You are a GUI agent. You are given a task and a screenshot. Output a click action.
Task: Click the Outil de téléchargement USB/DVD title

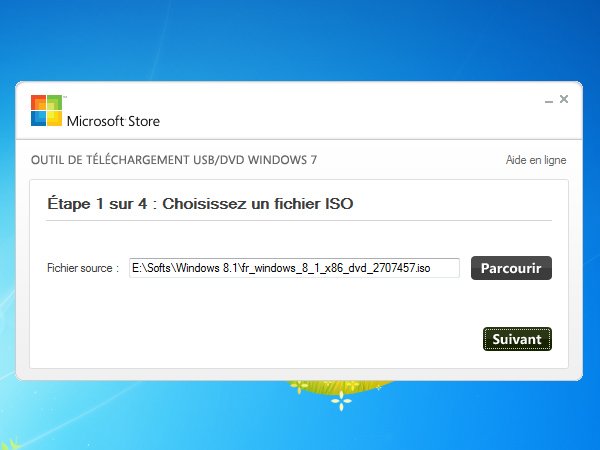point(174,160)
